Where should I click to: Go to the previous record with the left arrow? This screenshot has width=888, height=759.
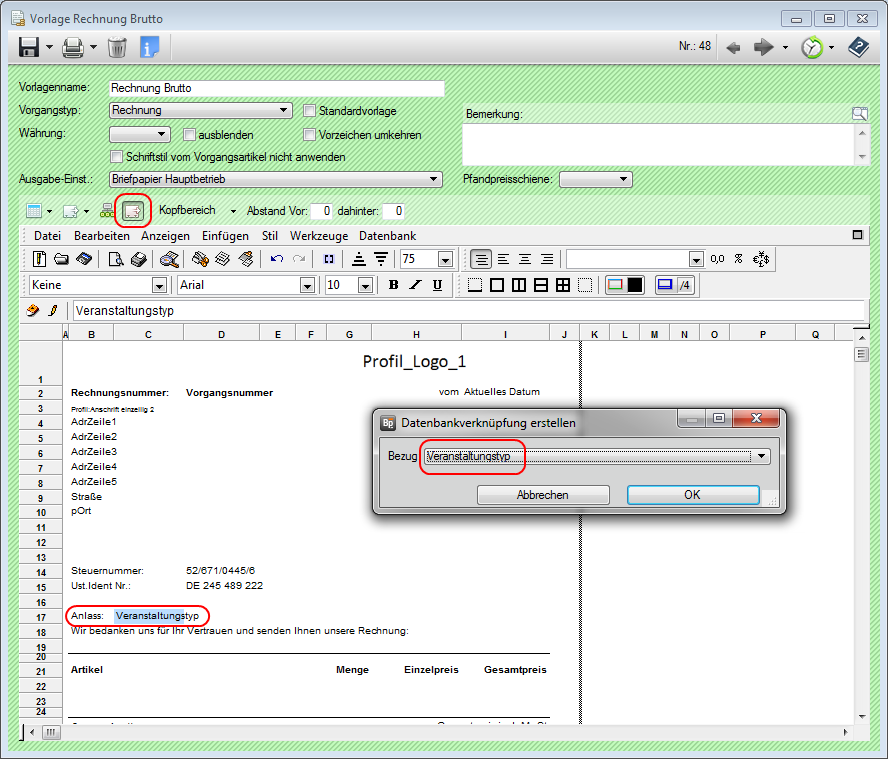point(733,47)
